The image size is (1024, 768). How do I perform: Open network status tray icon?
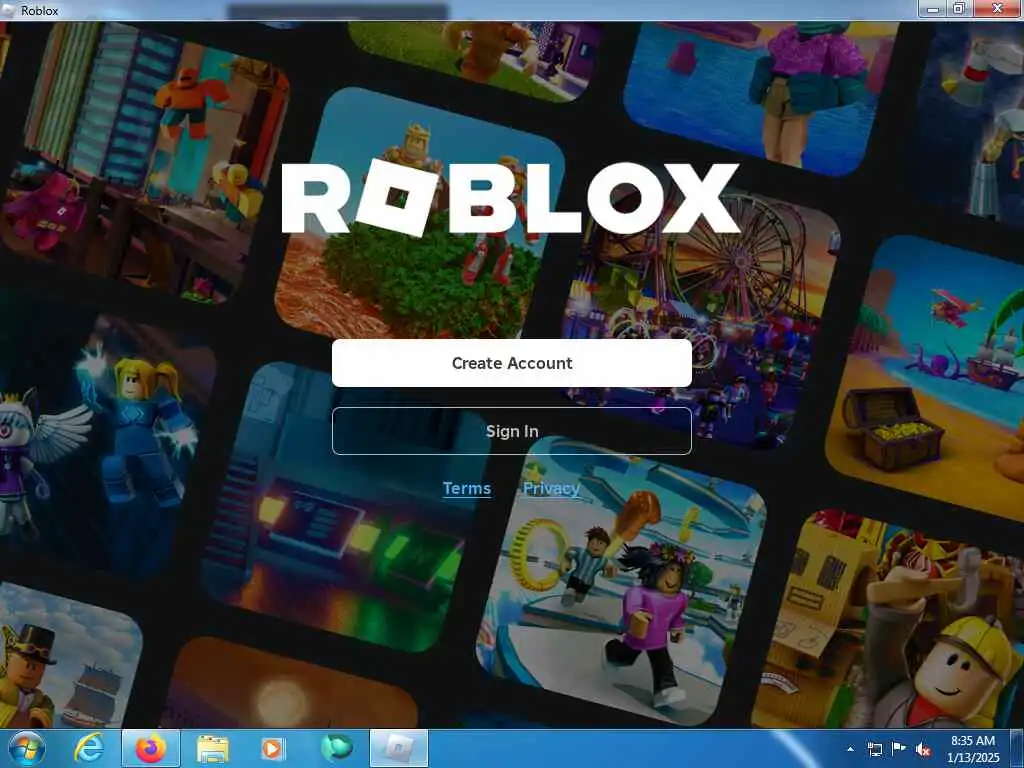[874, 749]
